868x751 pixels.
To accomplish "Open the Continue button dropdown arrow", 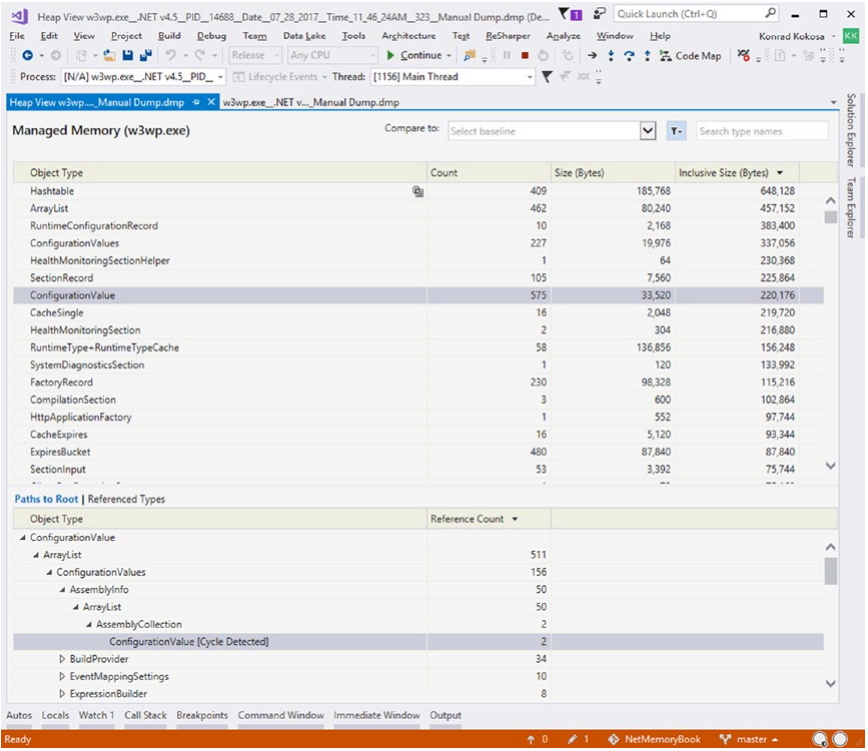I will click(x=449, y=56).
